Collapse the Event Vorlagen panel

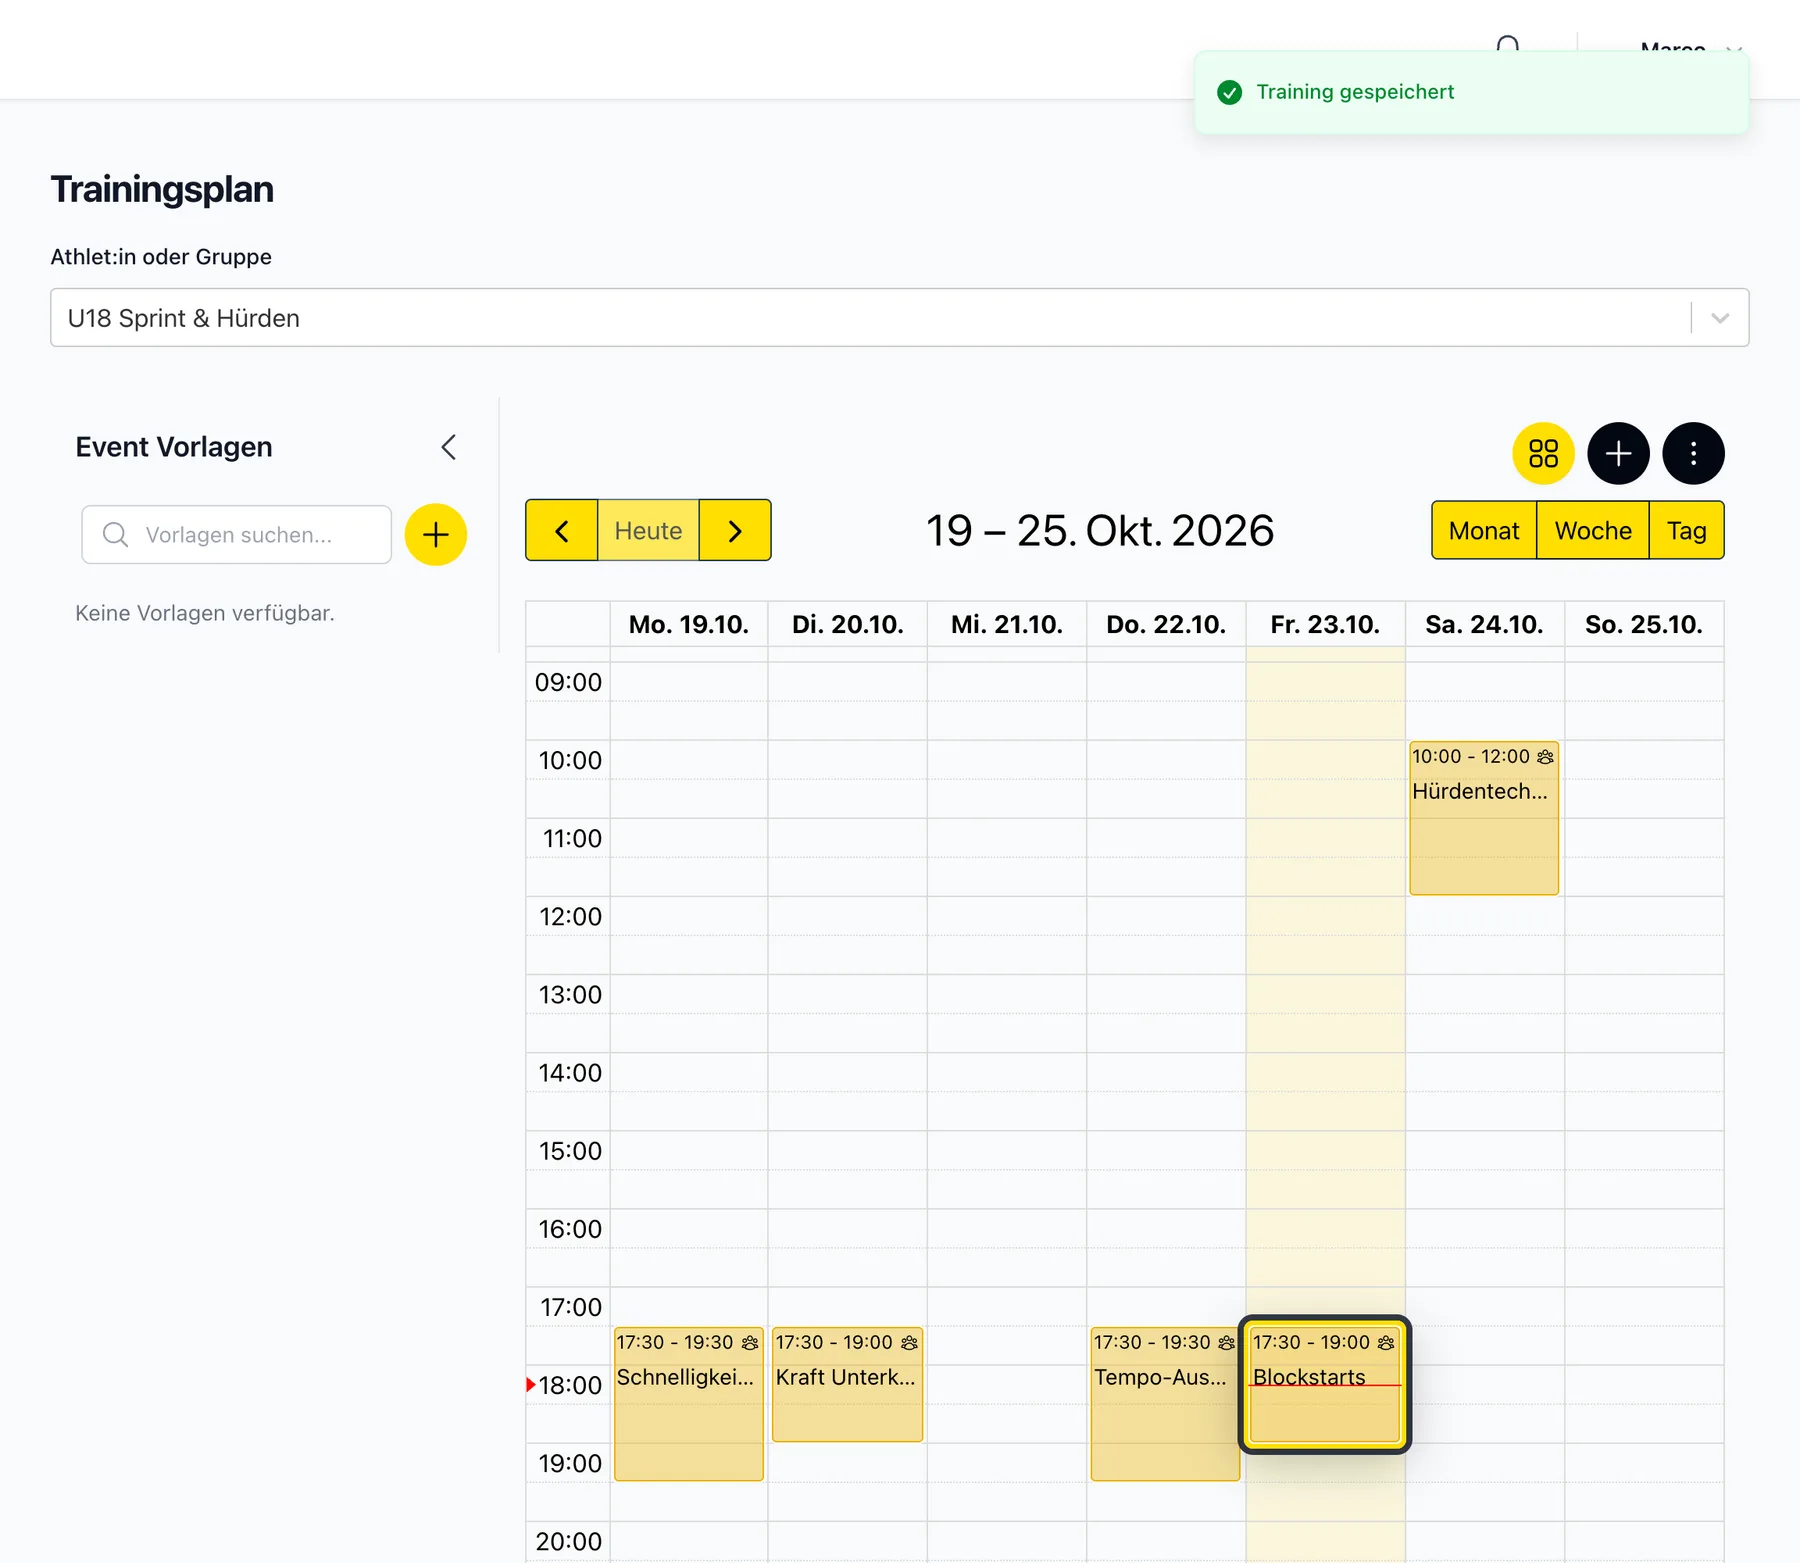(x=449, y=447)
